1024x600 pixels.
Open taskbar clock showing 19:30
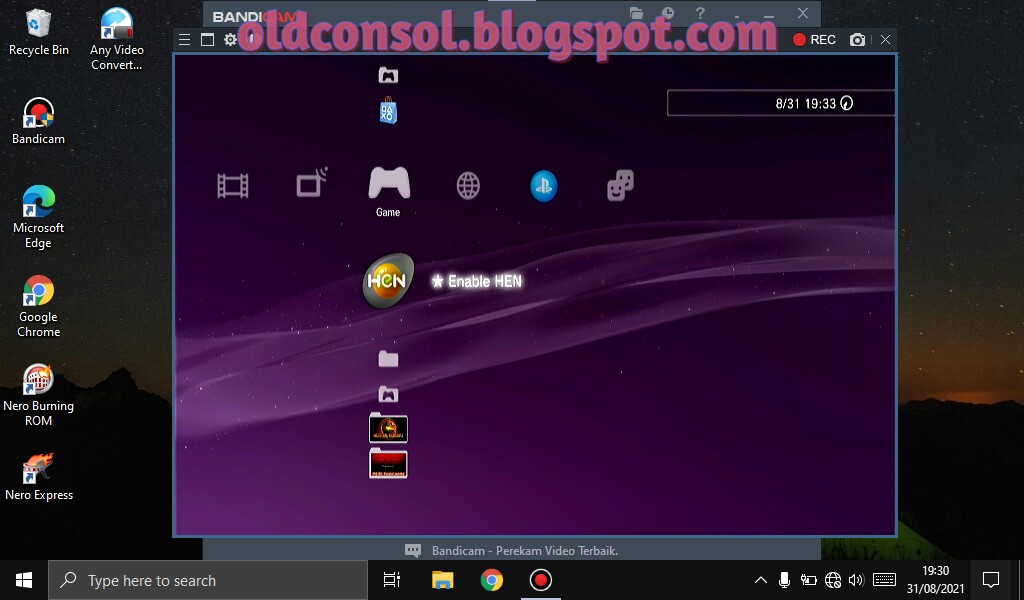tap(935, 580)
